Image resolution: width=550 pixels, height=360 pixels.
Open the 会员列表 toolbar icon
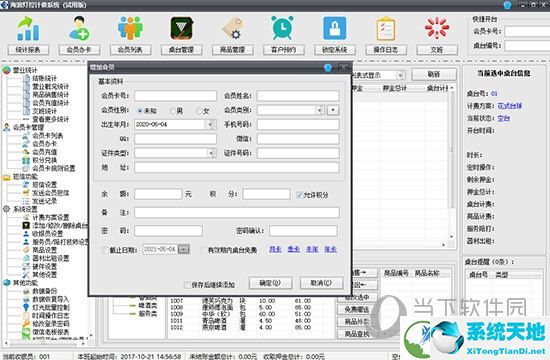point(130,28)
